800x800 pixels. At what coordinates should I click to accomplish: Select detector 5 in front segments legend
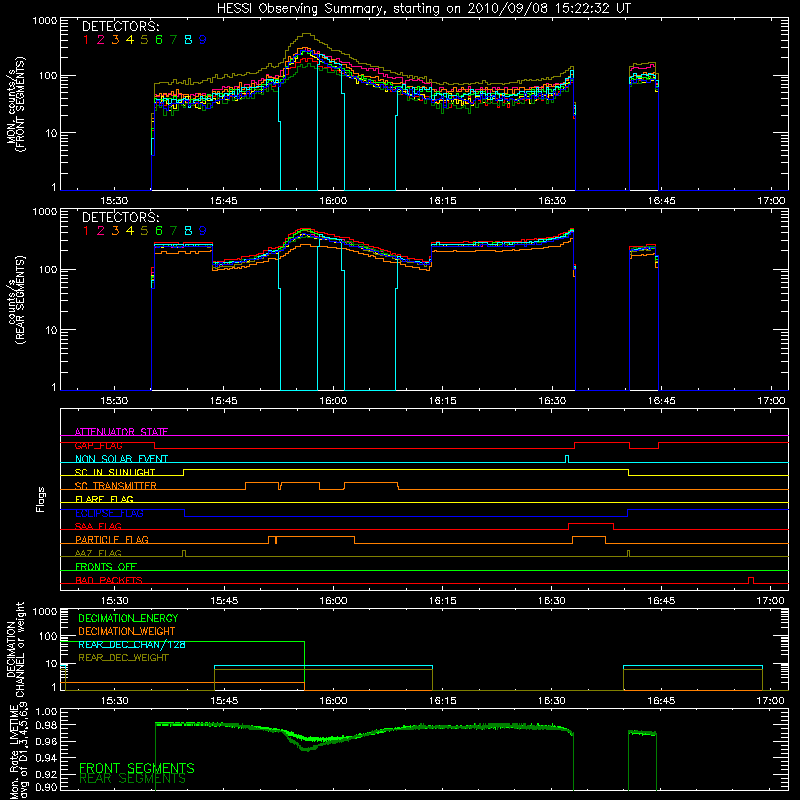click(144, 40)
